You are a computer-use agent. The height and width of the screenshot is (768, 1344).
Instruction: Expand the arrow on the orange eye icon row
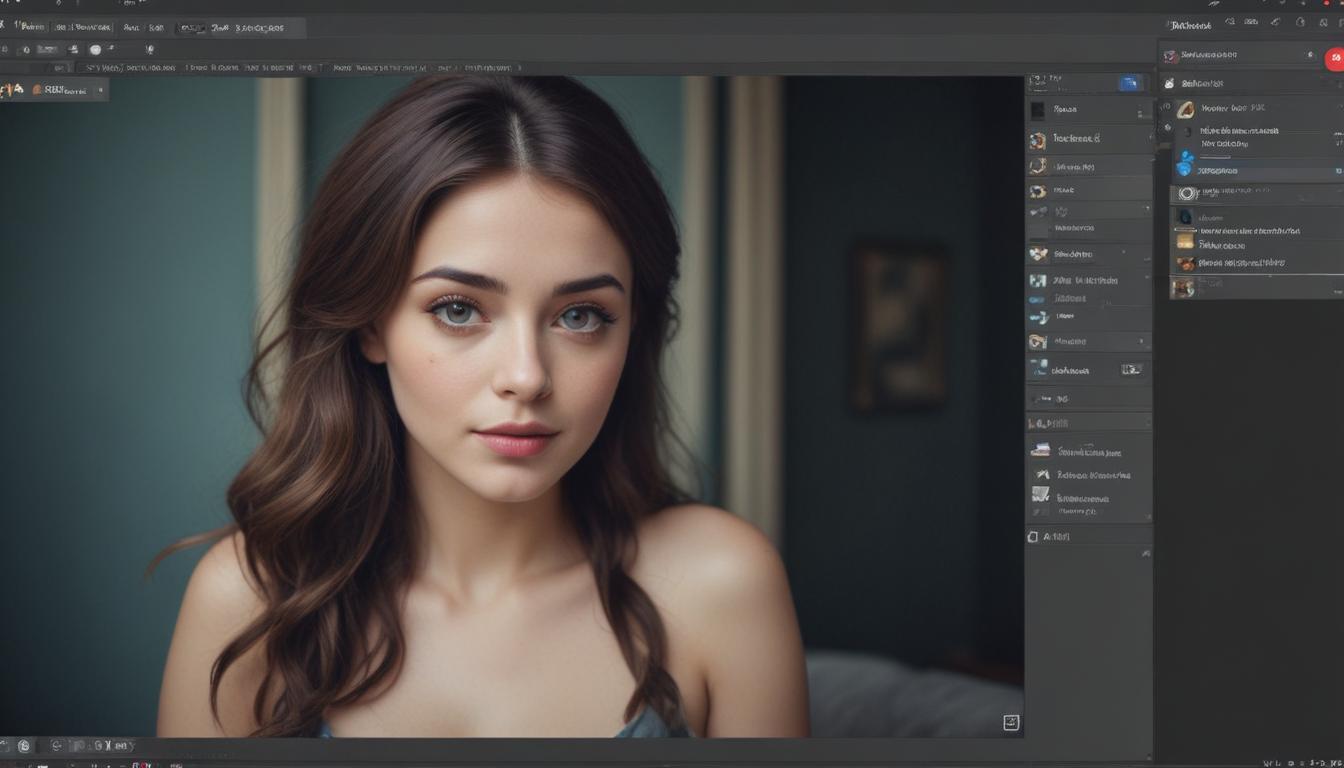pyautogui.click(x=1141, y=342)
